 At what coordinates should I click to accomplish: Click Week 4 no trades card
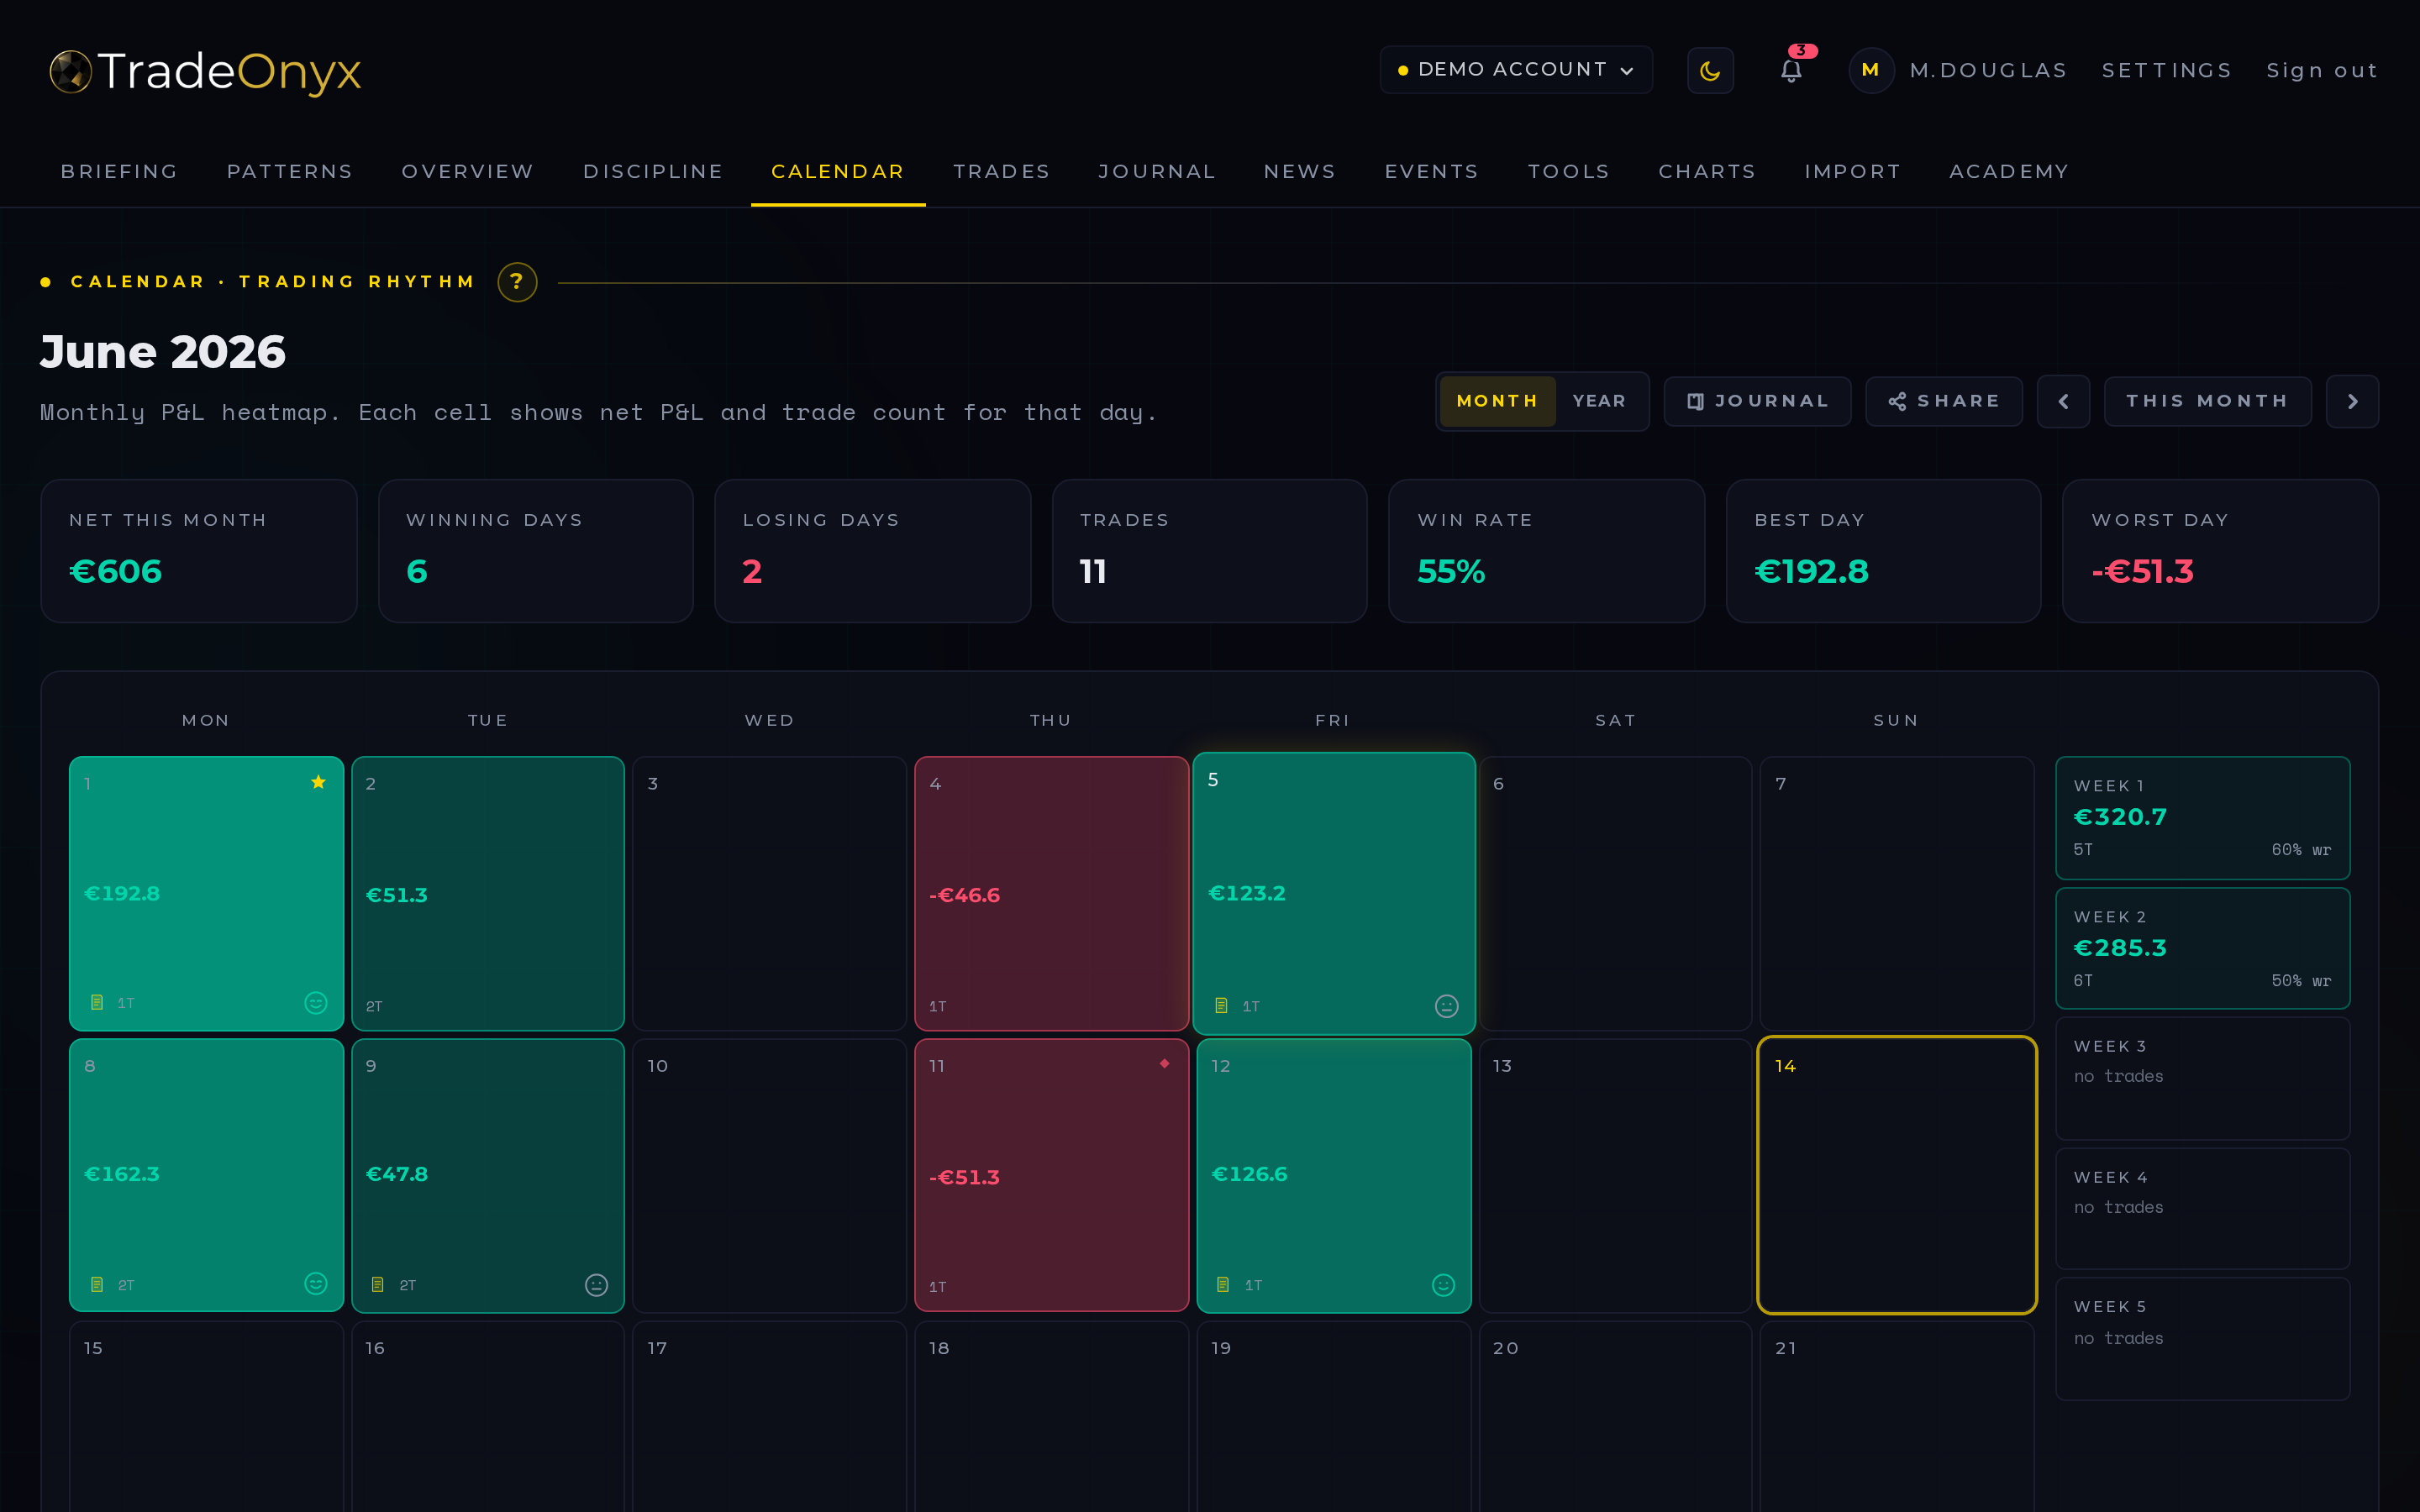tap(2202, 1209)
